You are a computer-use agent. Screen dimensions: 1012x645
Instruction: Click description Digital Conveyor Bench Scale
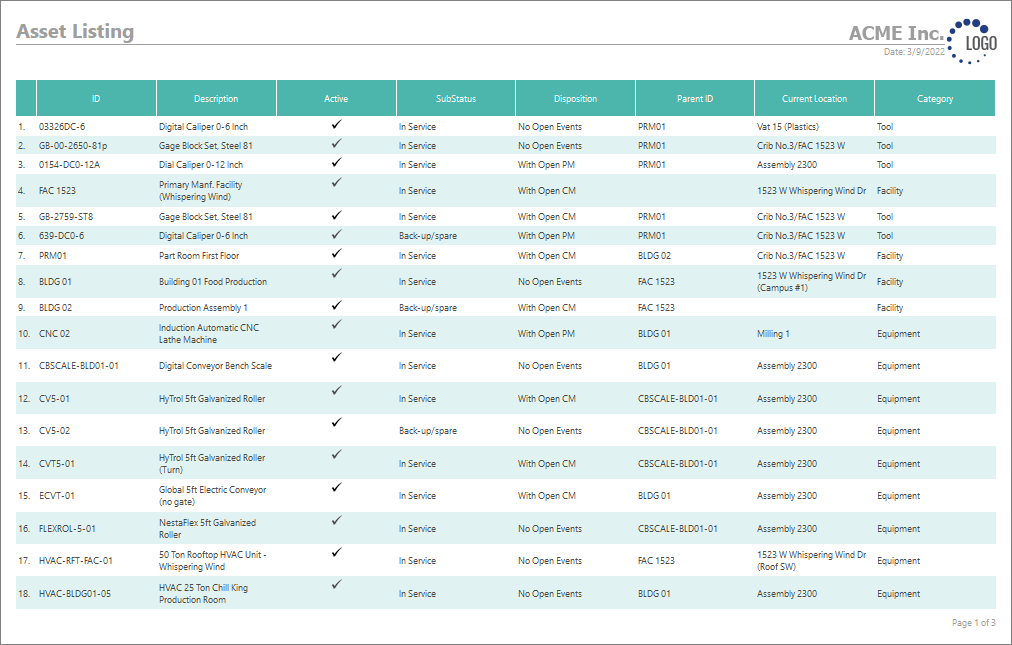point(216,365)
